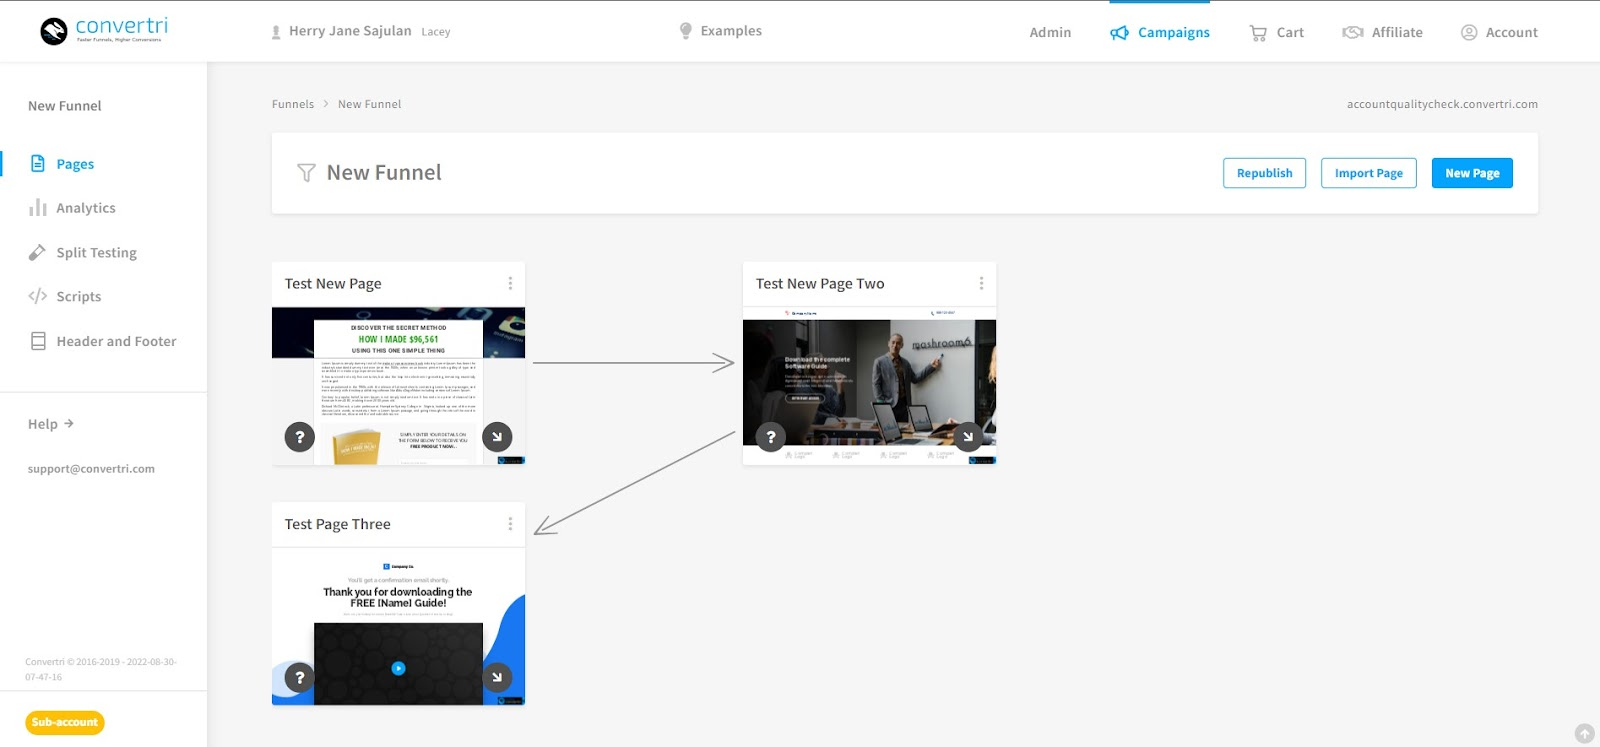Open the three-dot menu for Test New Page
1600x747 pixels.
pos(510,284)
